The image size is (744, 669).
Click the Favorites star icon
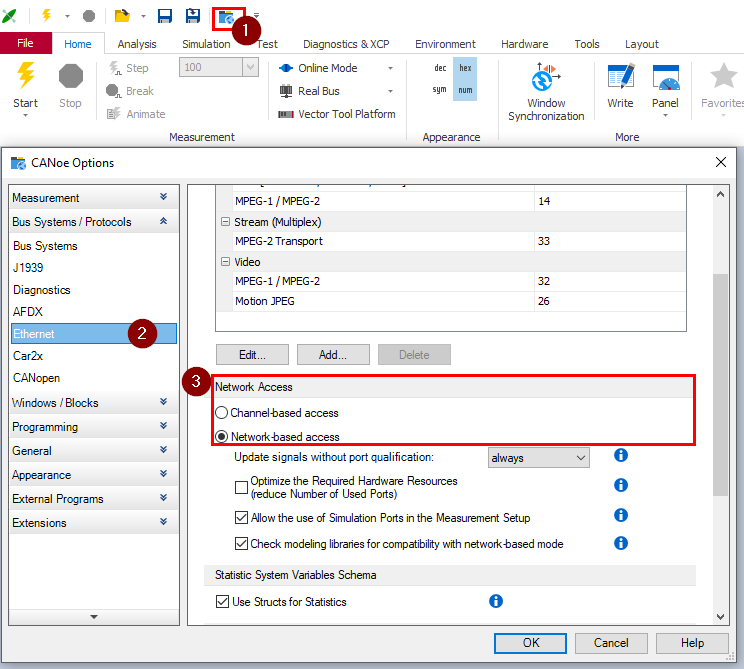(722, 77)
